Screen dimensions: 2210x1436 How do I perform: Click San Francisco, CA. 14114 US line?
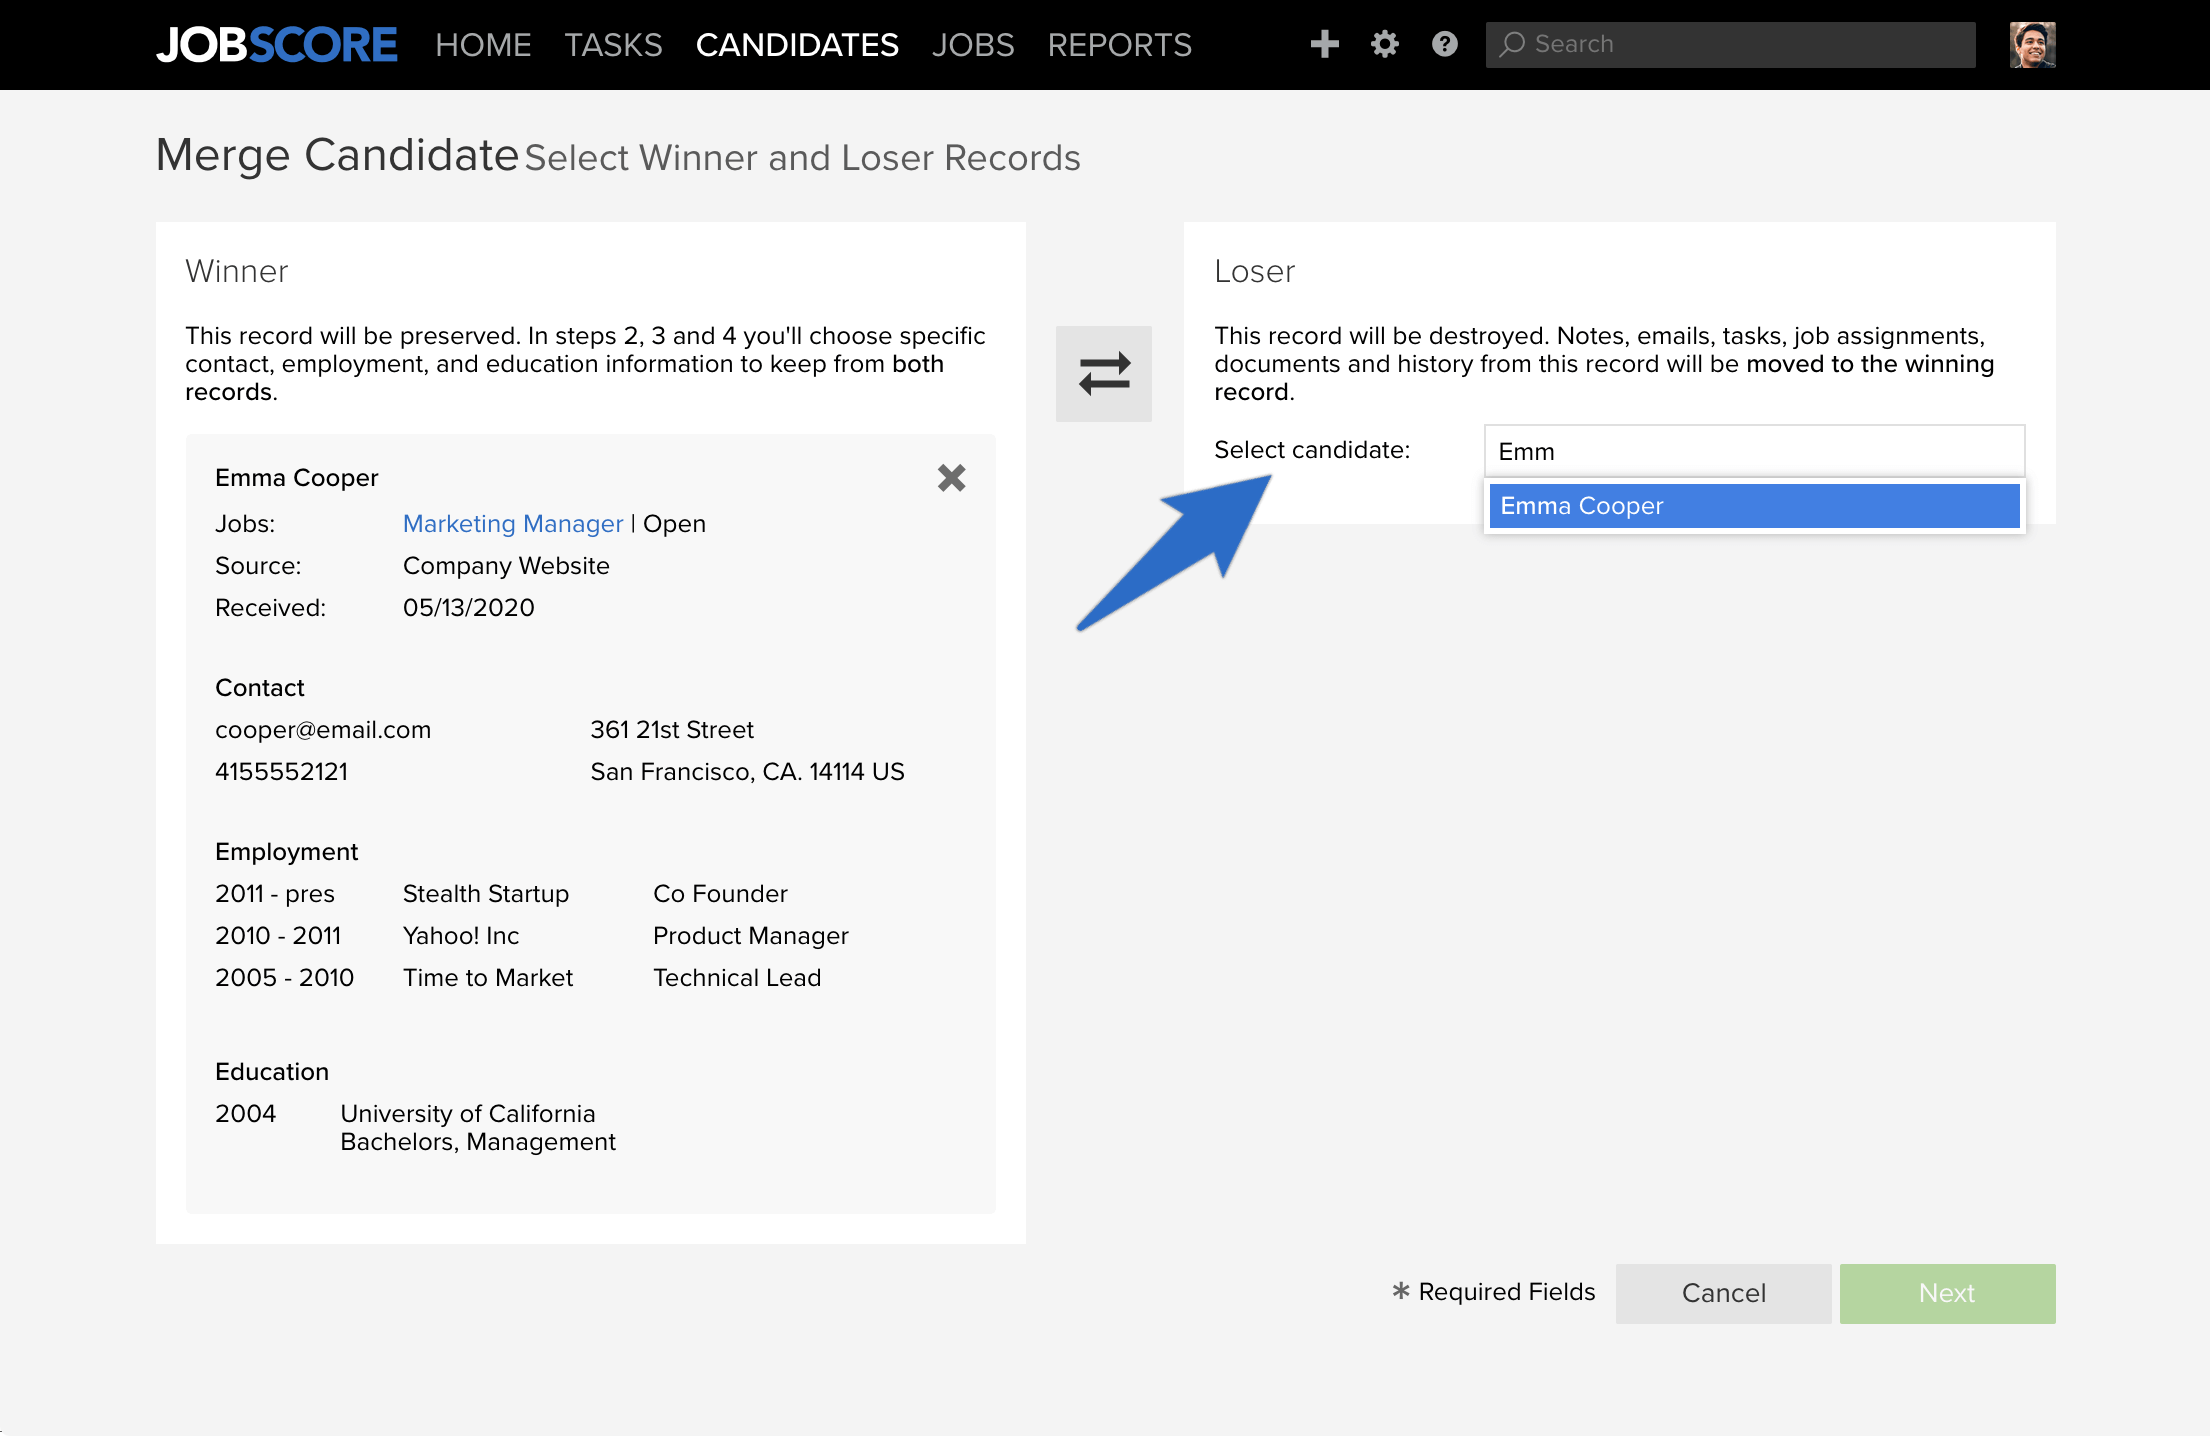tap(747, 772)
